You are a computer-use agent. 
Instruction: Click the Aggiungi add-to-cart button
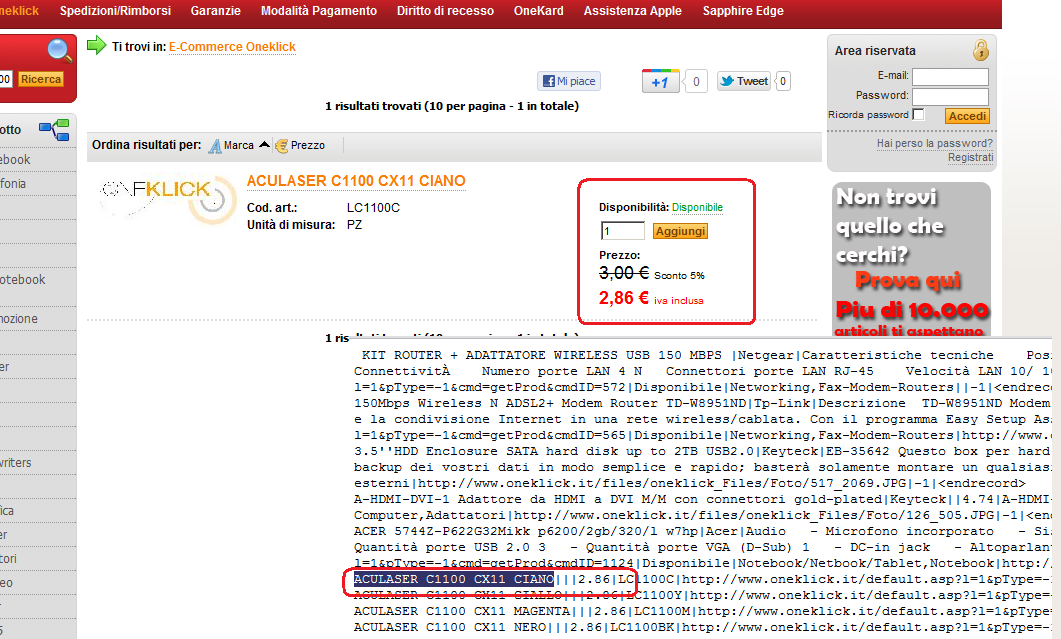point(680,231)
